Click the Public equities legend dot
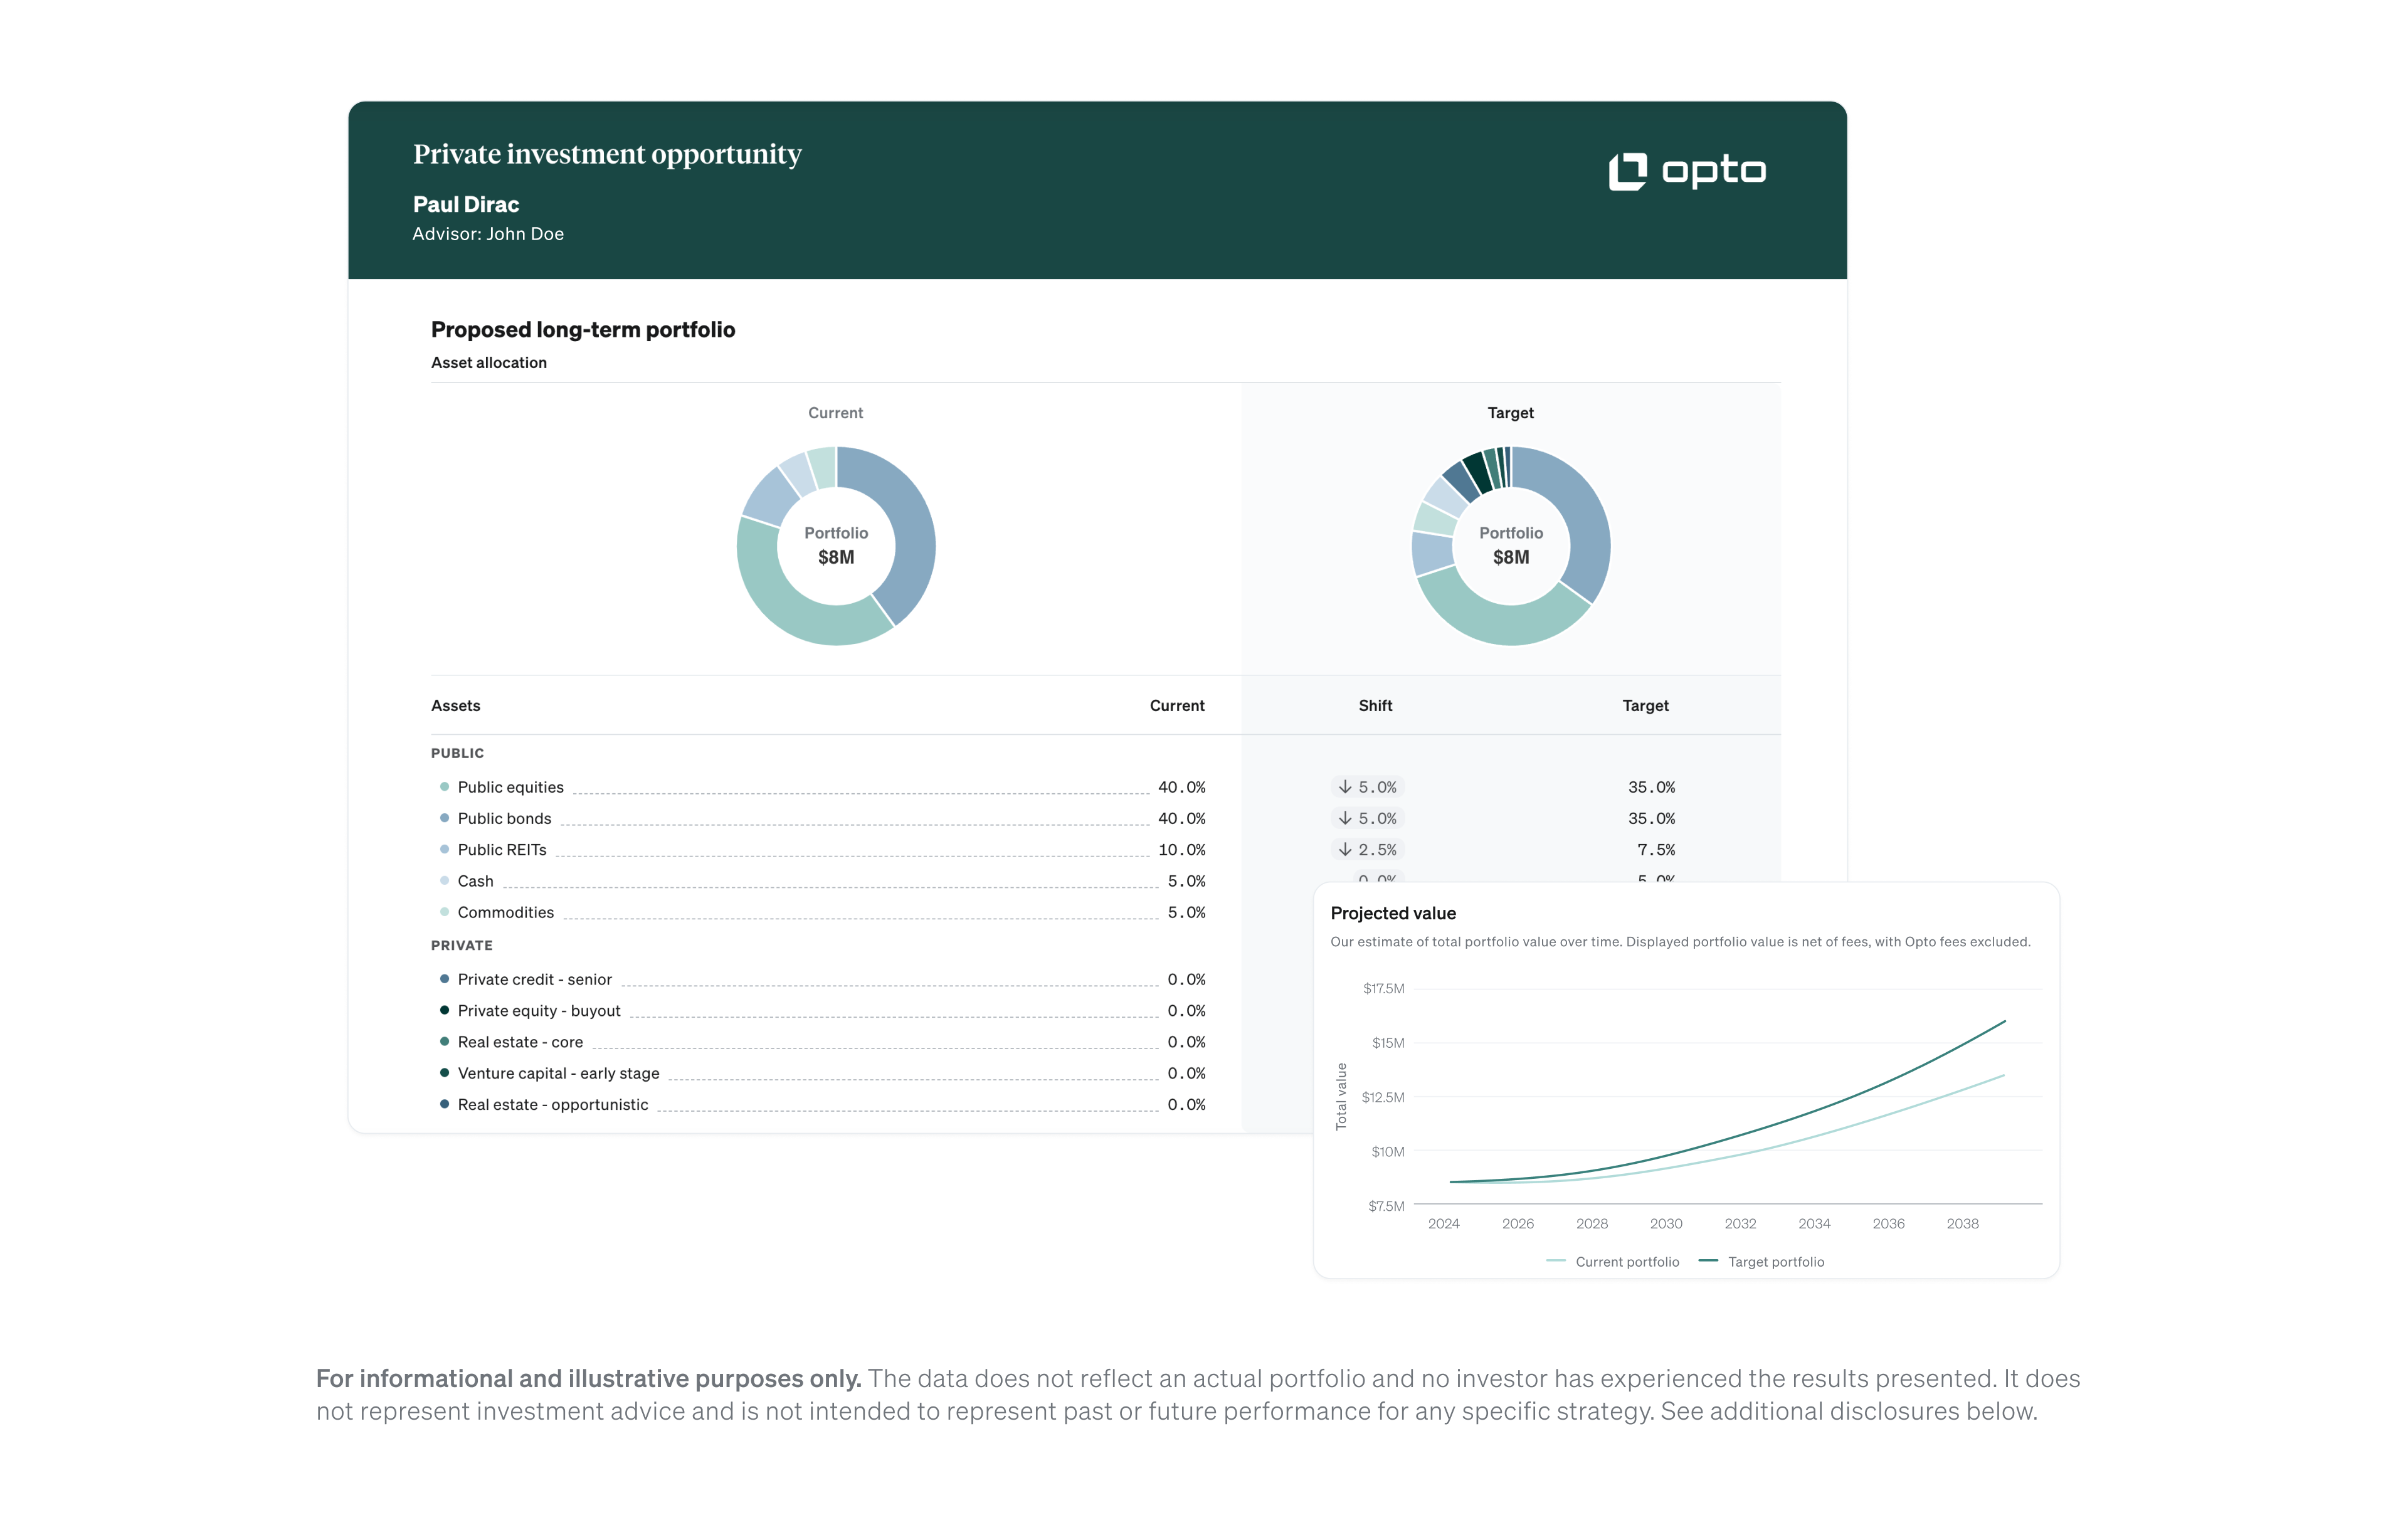 click(x=444, y=787)
